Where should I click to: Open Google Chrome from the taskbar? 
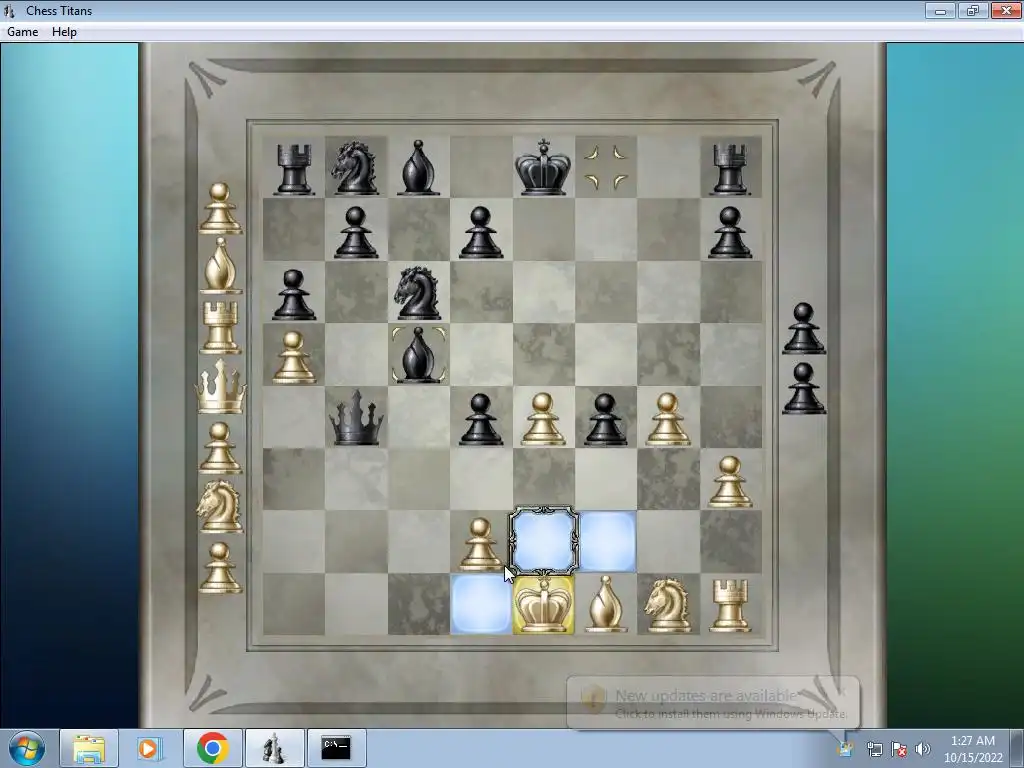(x=212, y=748)
